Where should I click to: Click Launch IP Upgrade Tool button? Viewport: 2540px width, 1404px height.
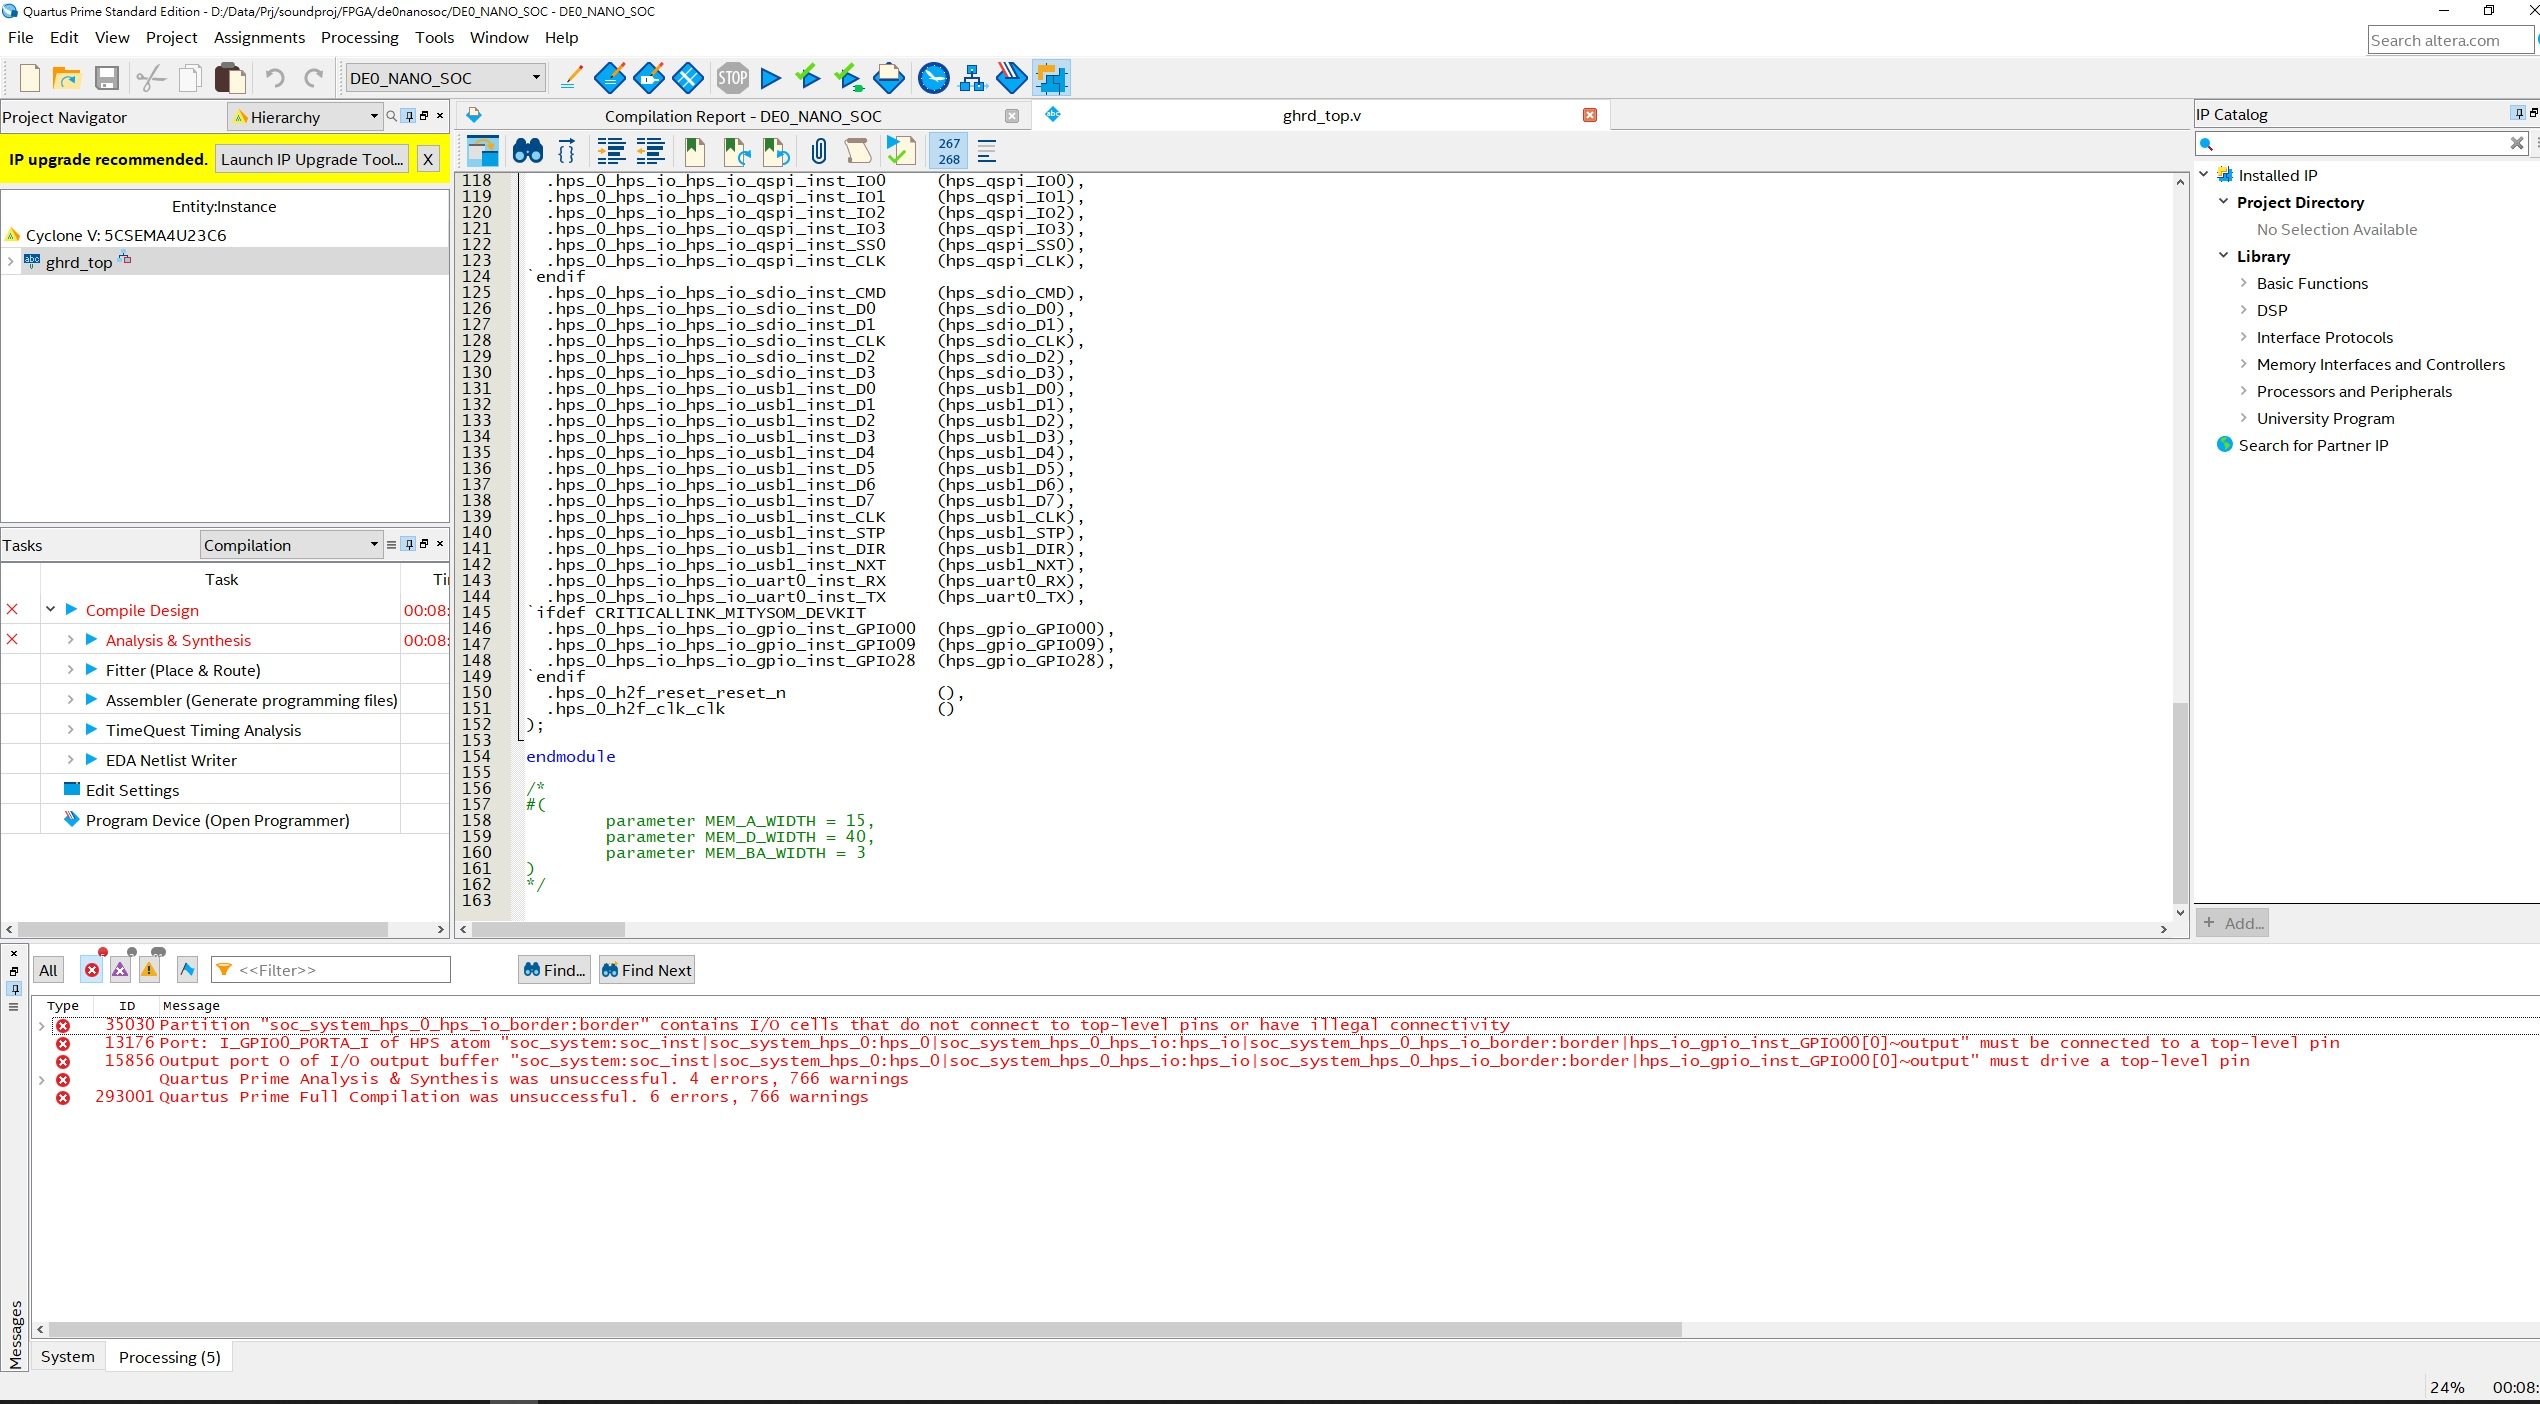point(313,159)
